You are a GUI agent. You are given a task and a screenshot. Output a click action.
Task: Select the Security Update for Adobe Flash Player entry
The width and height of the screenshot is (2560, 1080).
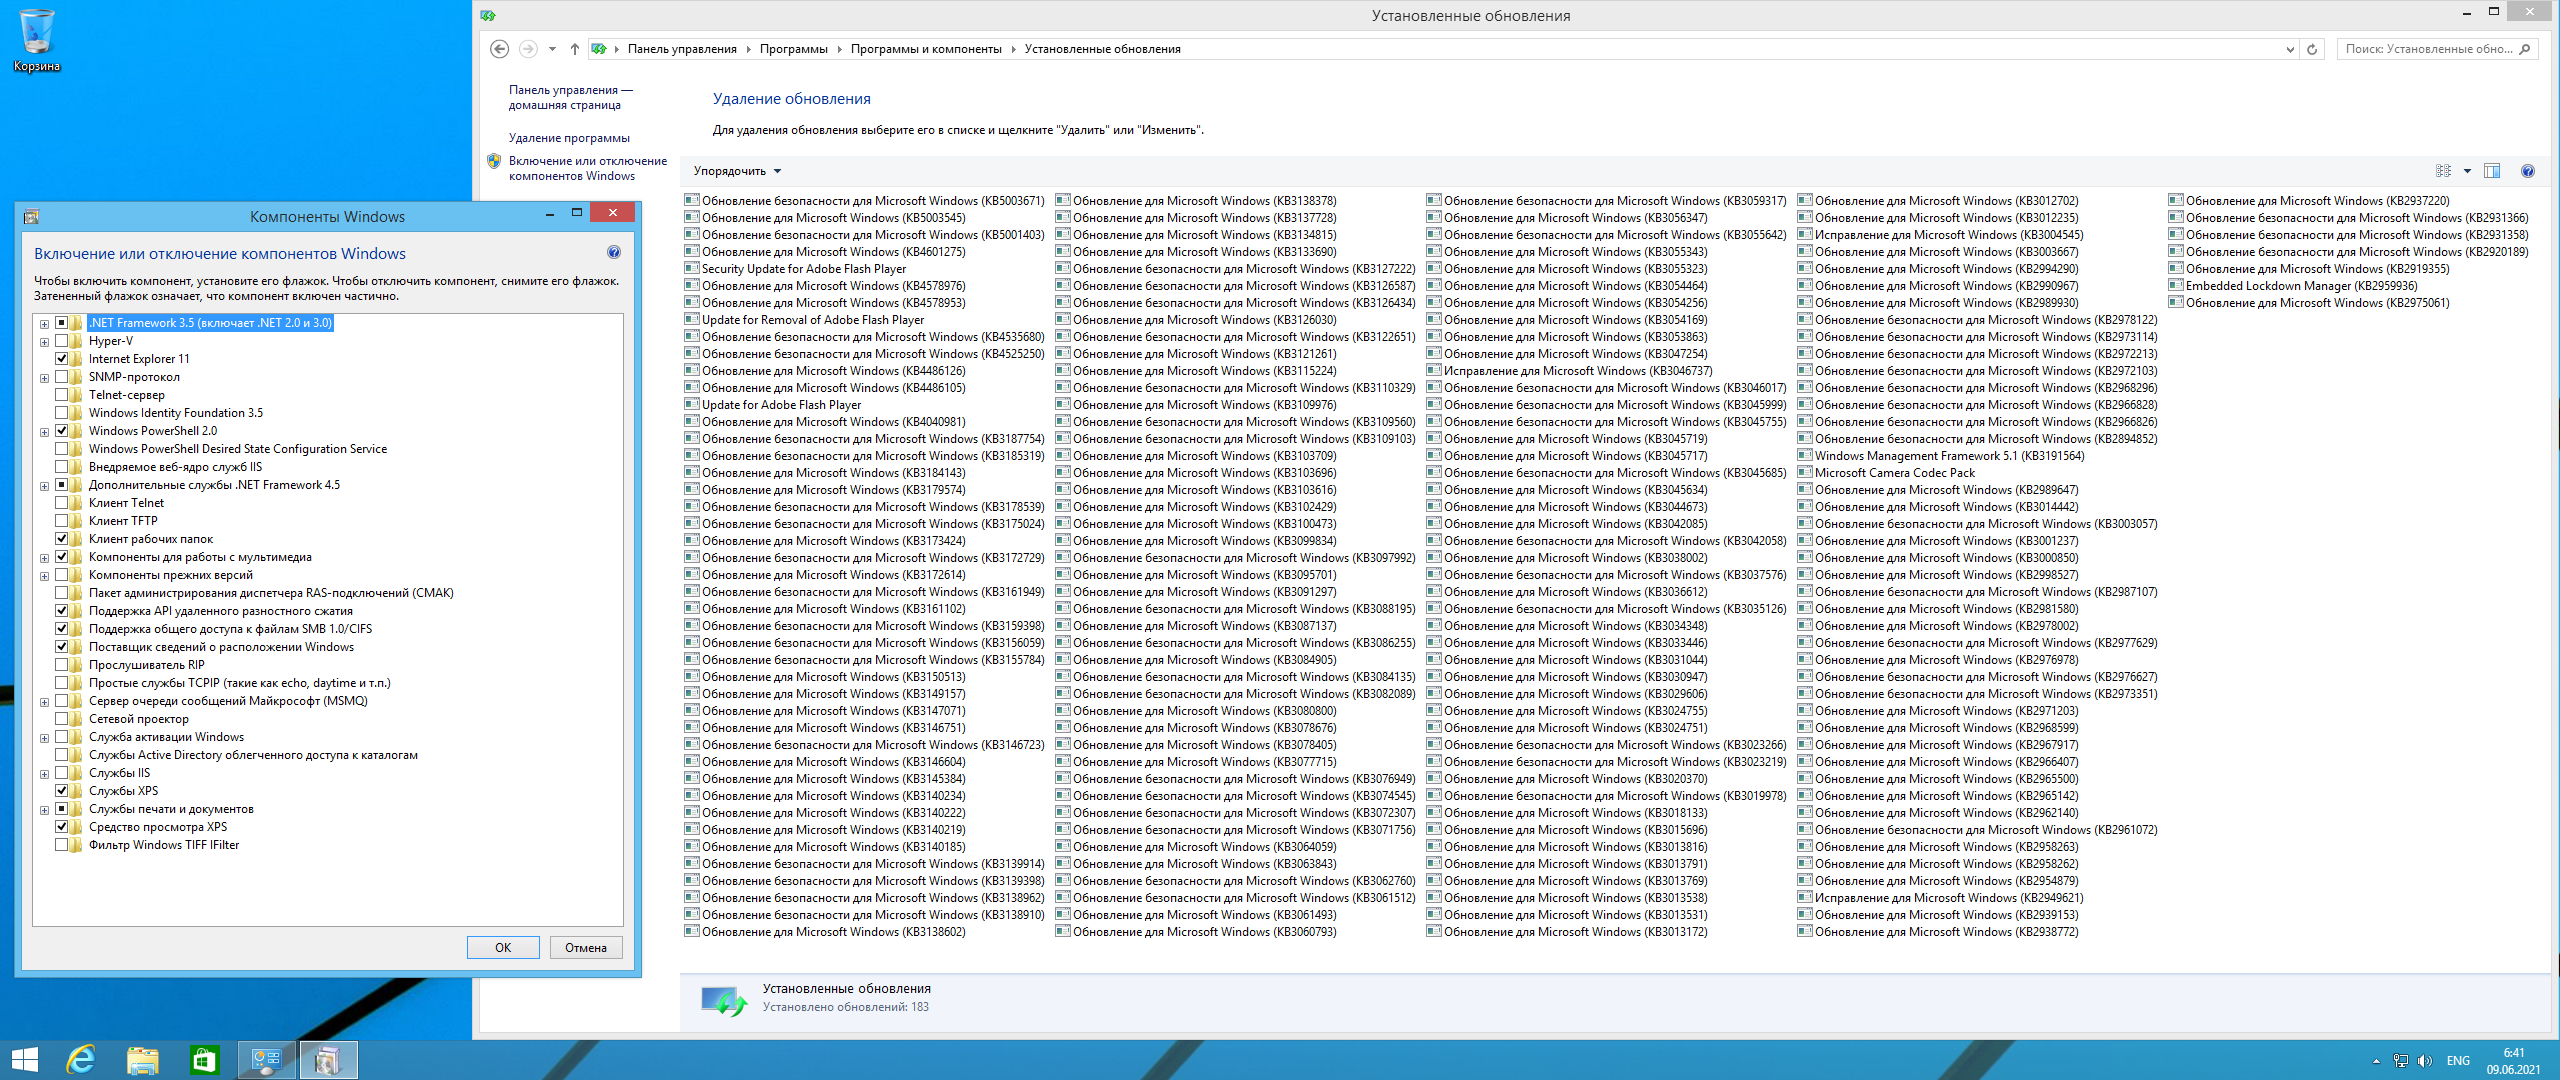pyautogui.click(x=803, y=269)
